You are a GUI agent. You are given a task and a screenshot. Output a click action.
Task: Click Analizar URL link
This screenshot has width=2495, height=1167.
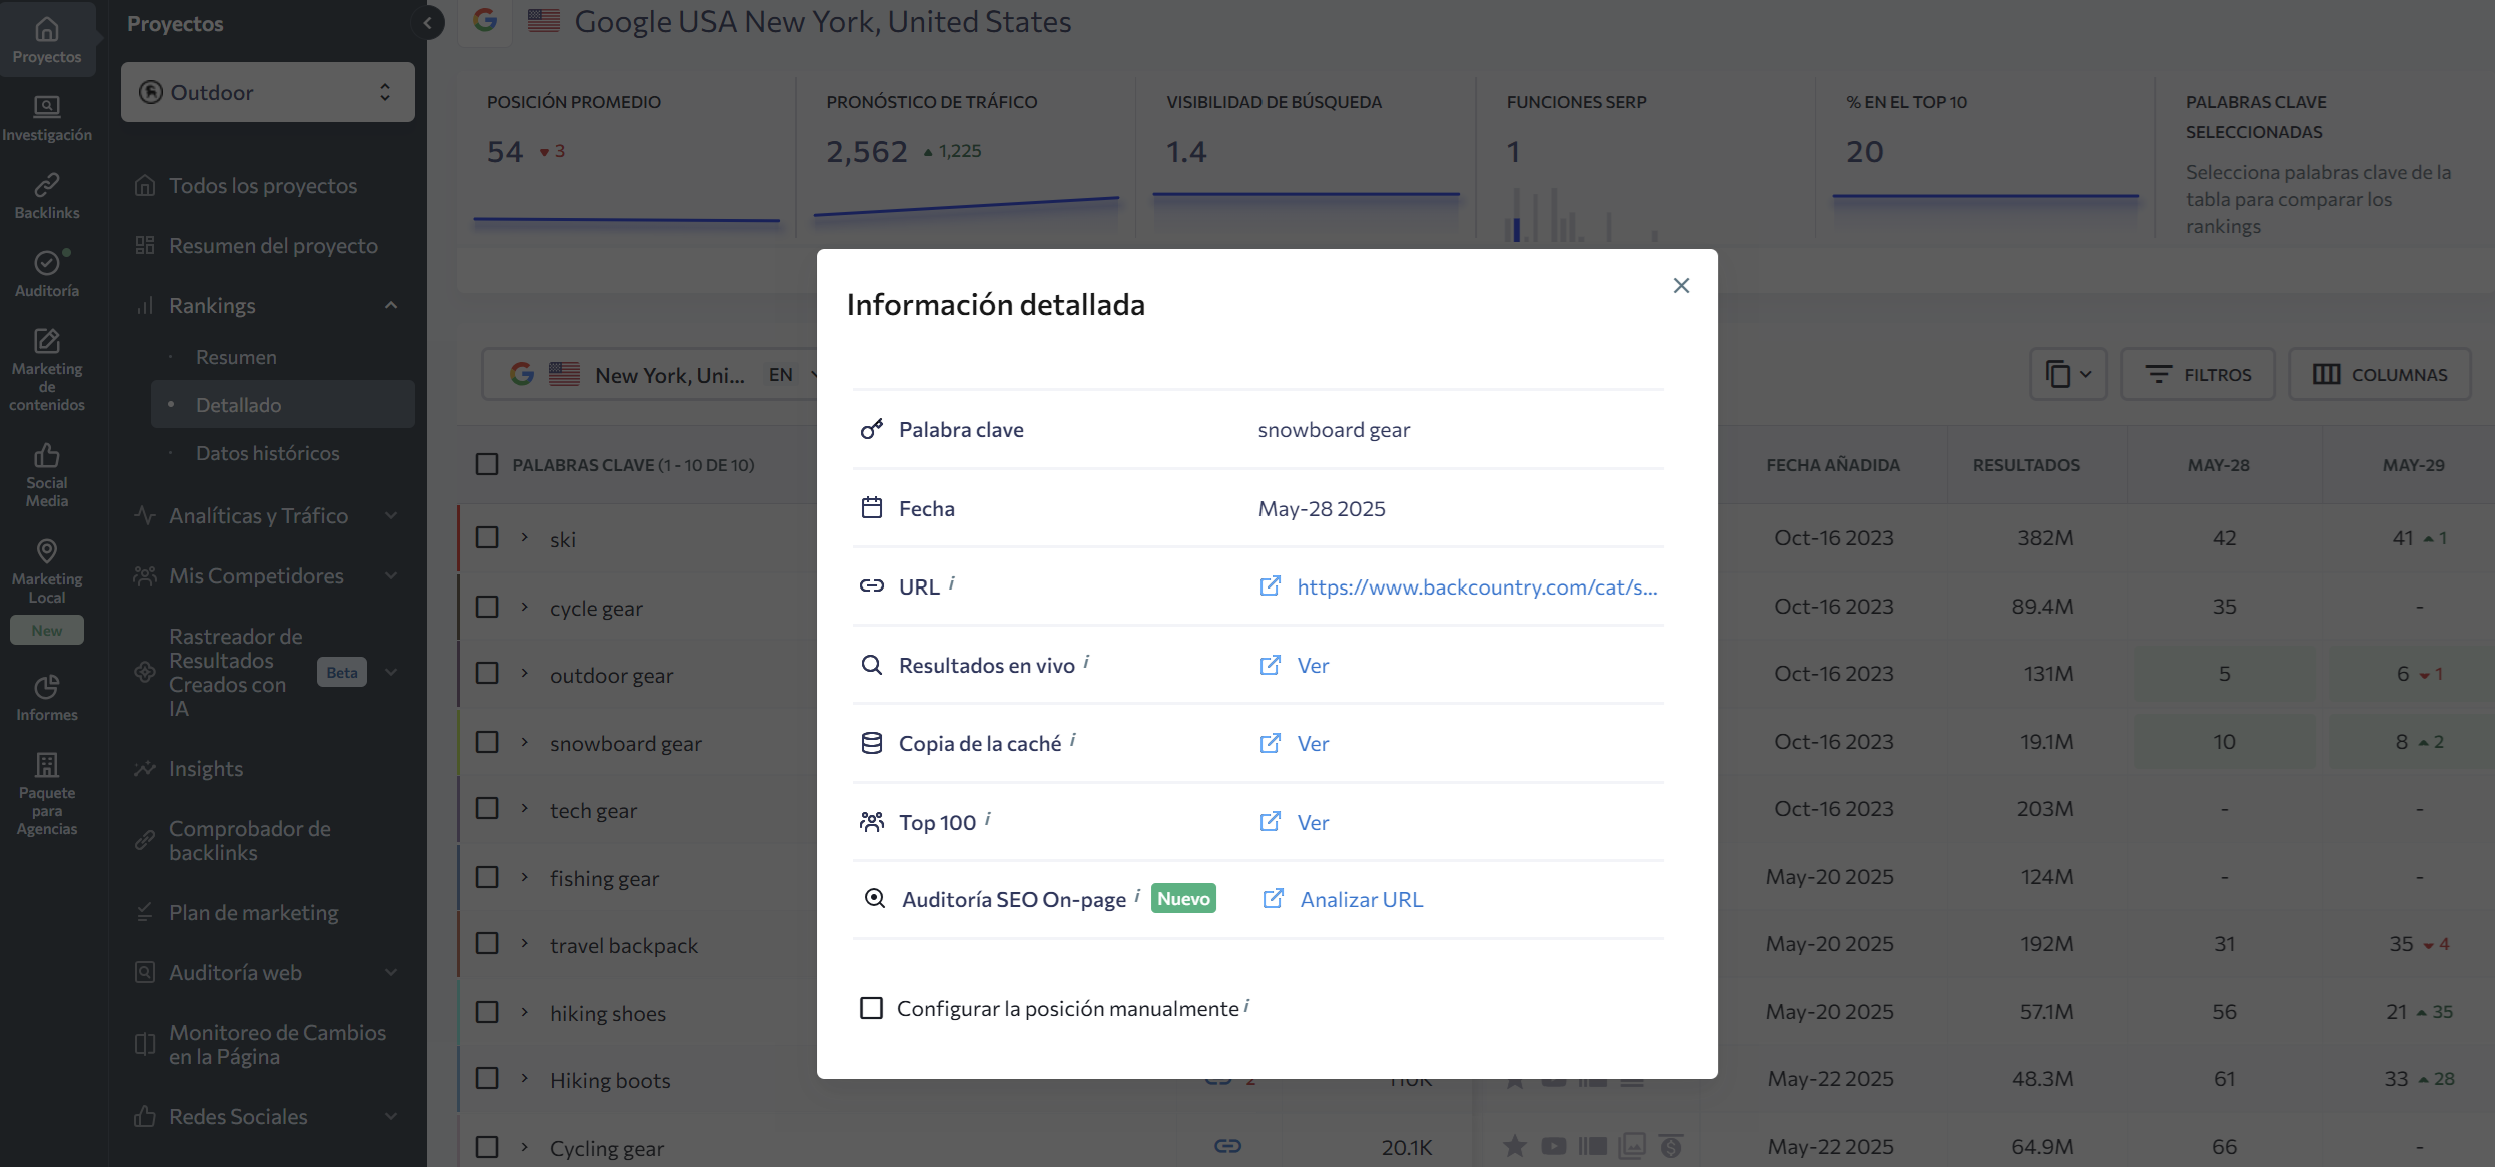click(1360, 899)
